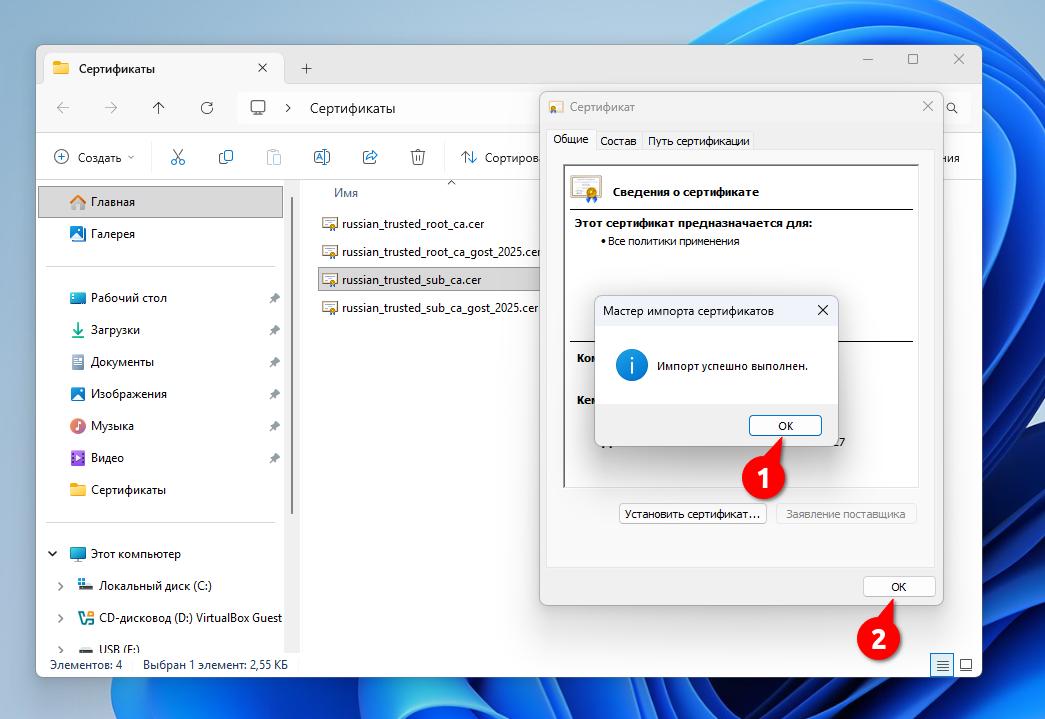Screen dimensions: 1045x719
Task: Minimize the Explorer window
Action: [868, 59]
